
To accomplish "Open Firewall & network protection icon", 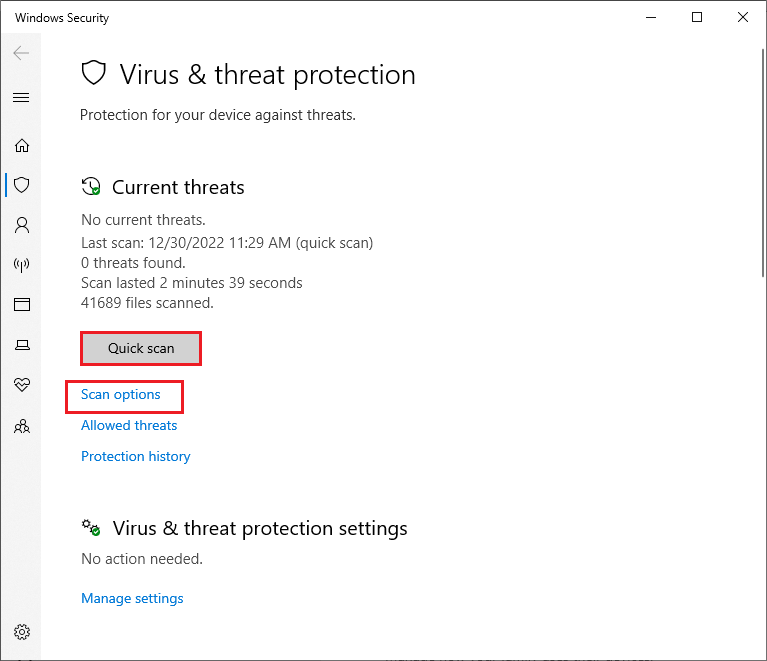I will [22, 265].
